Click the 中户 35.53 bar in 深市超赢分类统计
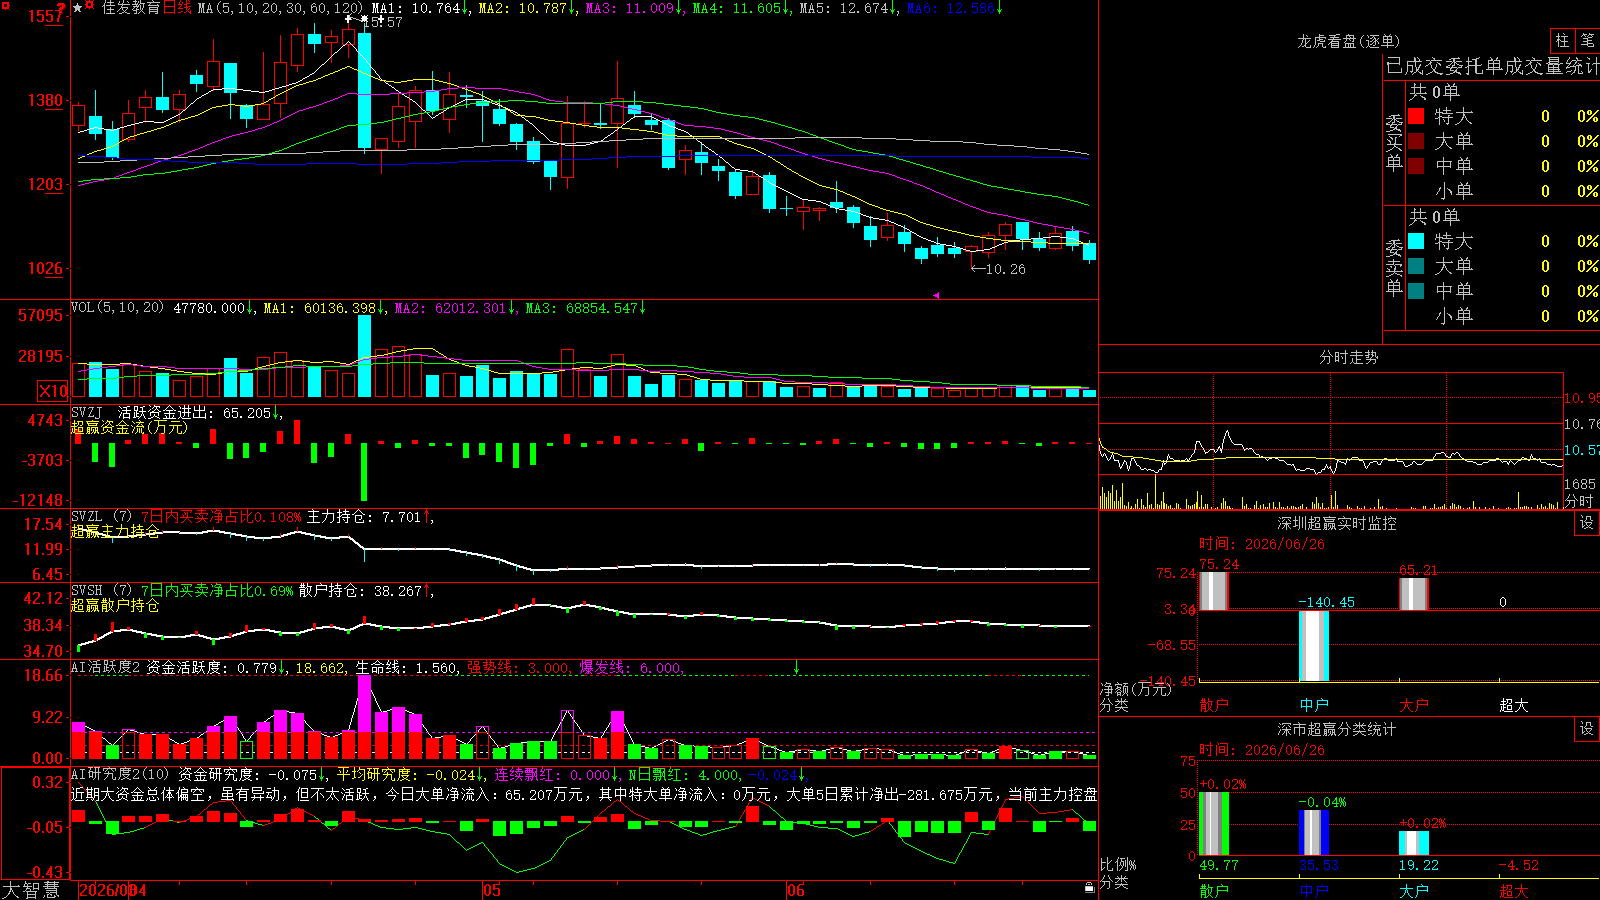 (x=1314, y=832)
